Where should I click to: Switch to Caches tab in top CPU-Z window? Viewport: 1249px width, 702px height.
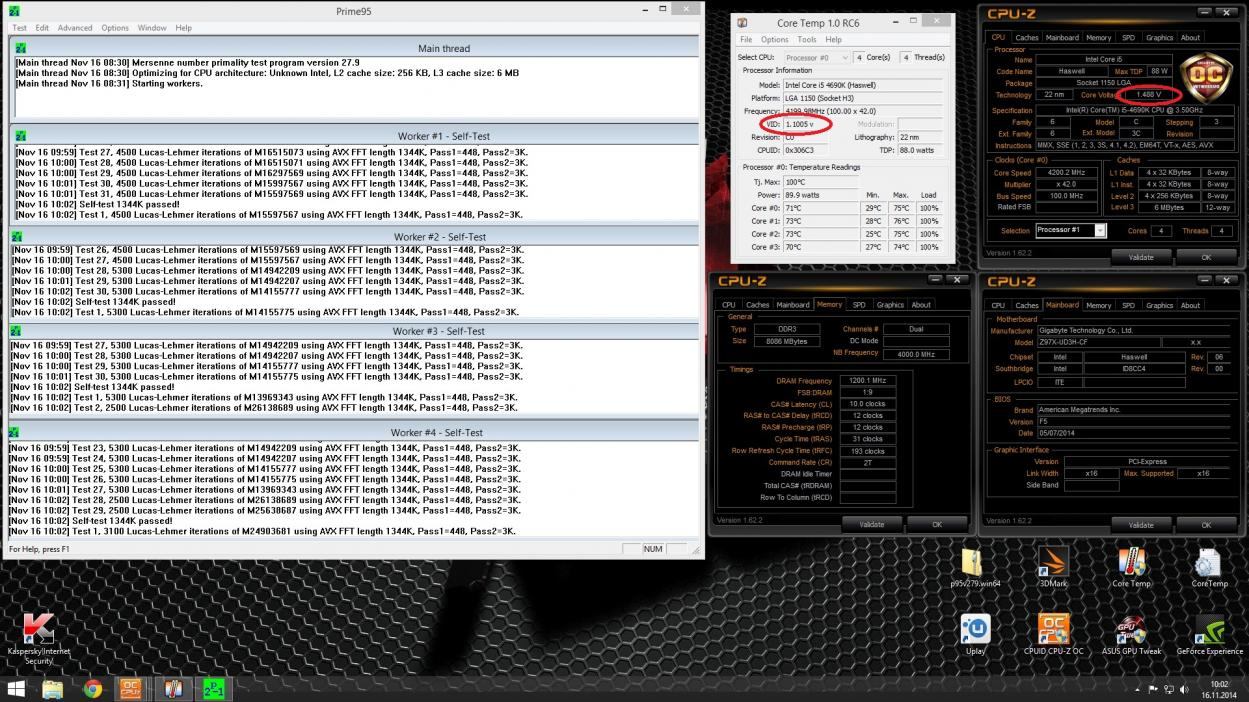pos(1027,38)
